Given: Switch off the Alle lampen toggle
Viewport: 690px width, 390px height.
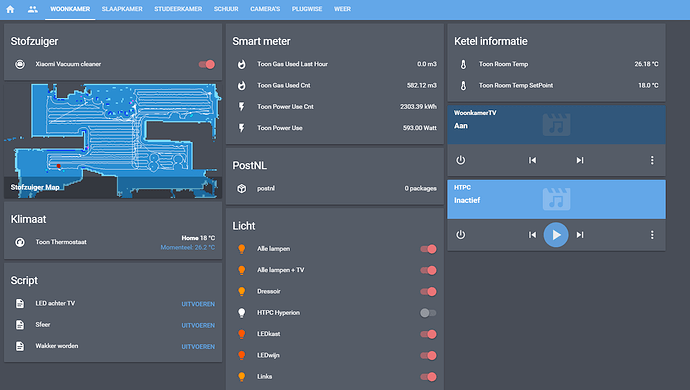Looking at the screenshot, I should tap(428, 249).
